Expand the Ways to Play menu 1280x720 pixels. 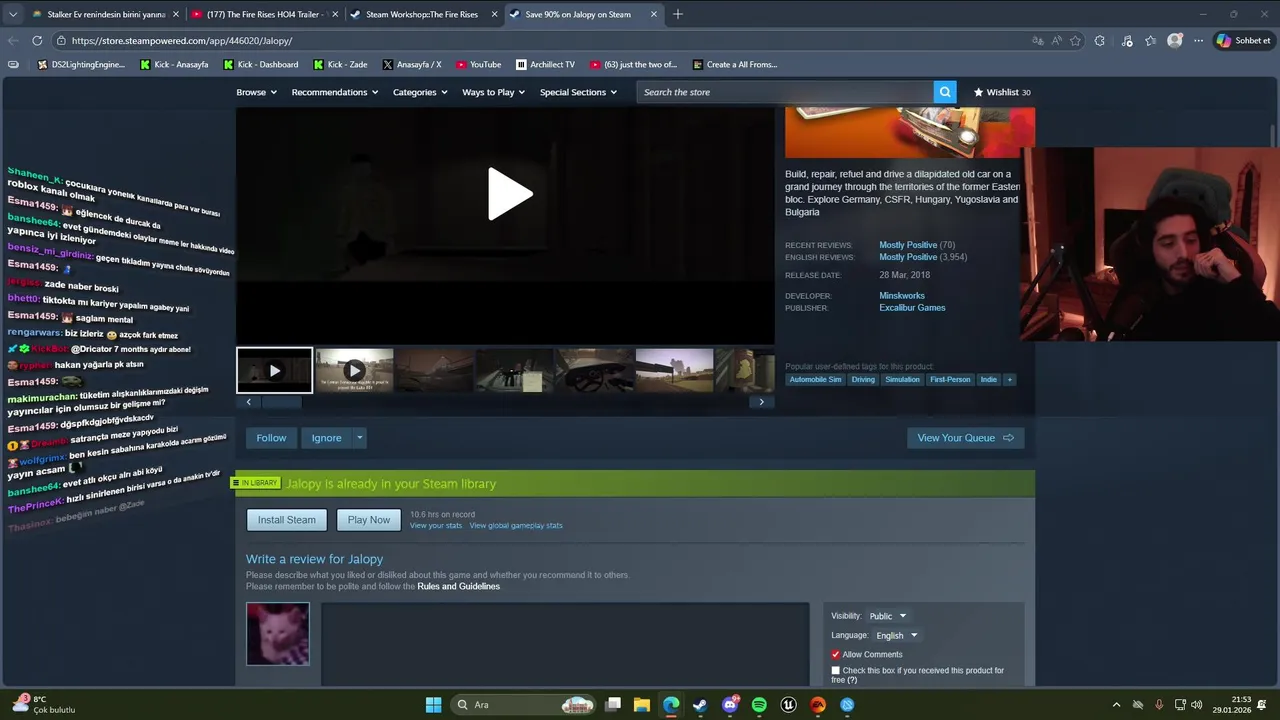tap(494, 92)
